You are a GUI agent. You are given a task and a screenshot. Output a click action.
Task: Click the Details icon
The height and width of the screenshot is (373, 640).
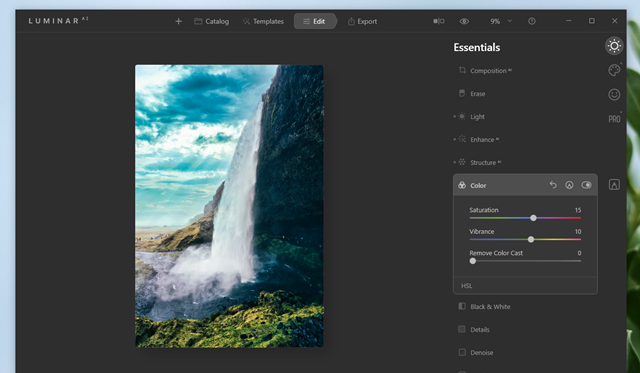click(462, 329)
